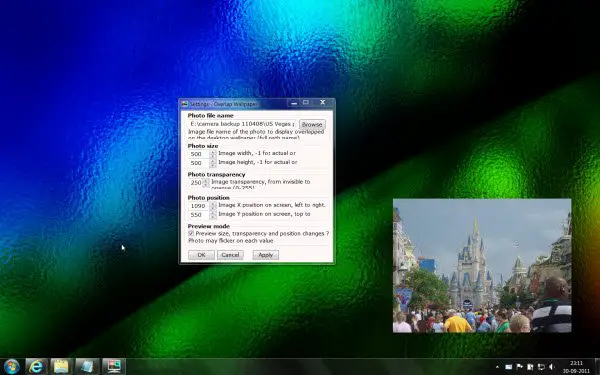Click the volume speaker tray icon
The width and height of the screenshot is (600, 375).
pyautogui.click(x=552, y=367)
